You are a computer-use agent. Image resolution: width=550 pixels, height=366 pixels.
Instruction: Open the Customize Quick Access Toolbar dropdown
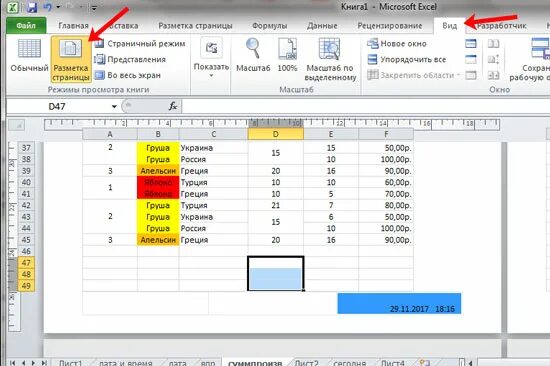click(x=94, y=8)
